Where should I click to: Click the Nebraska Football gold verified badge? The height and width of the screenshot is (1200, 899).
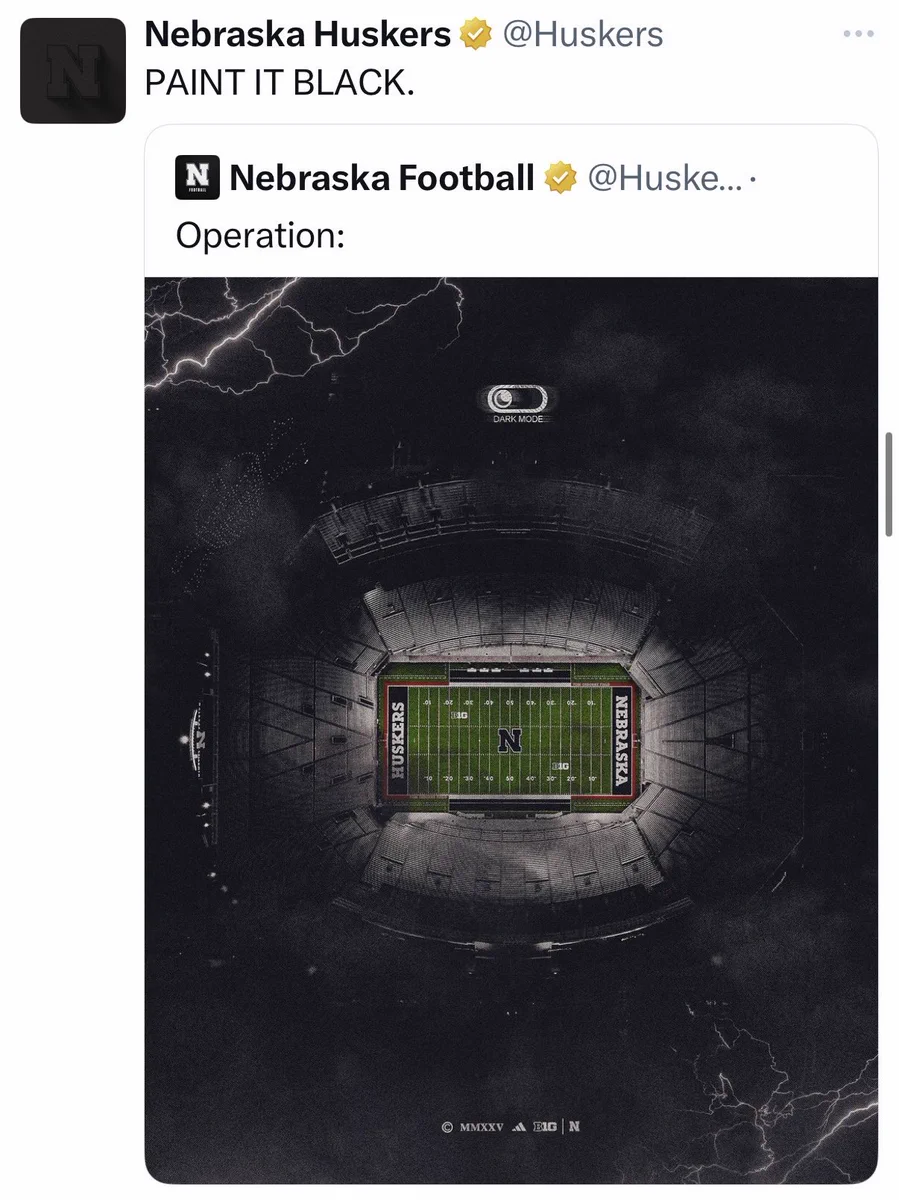pyautogui.click(x=561, y=179)
